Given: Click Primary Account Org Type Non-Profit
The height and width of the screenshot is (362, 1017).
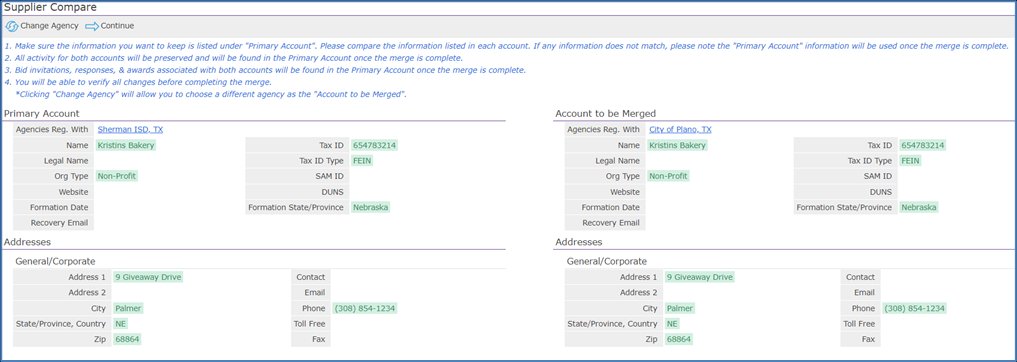Looking at the screenshot, I should [x=117, y=176].
